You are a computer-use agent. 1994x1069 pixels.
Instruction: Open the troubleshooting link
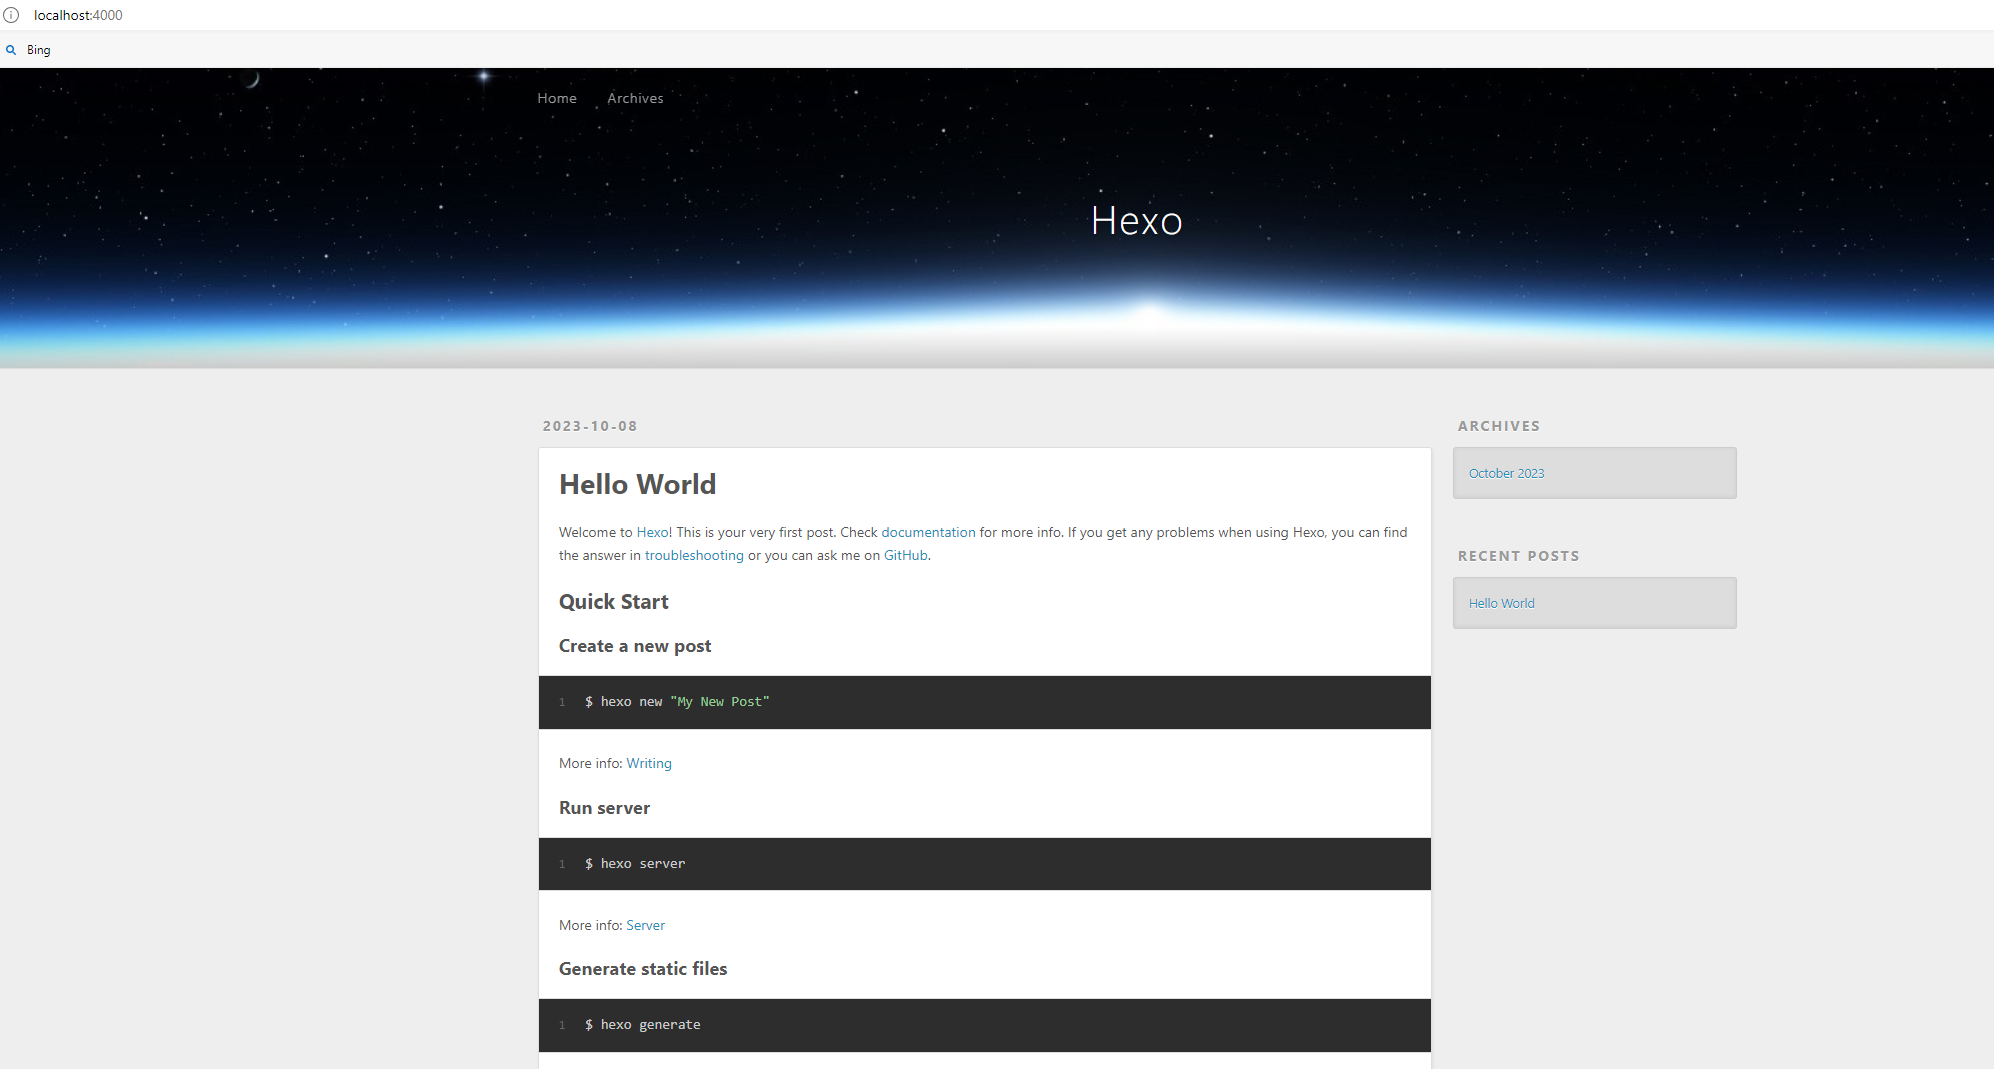click(x=694, y=555)
